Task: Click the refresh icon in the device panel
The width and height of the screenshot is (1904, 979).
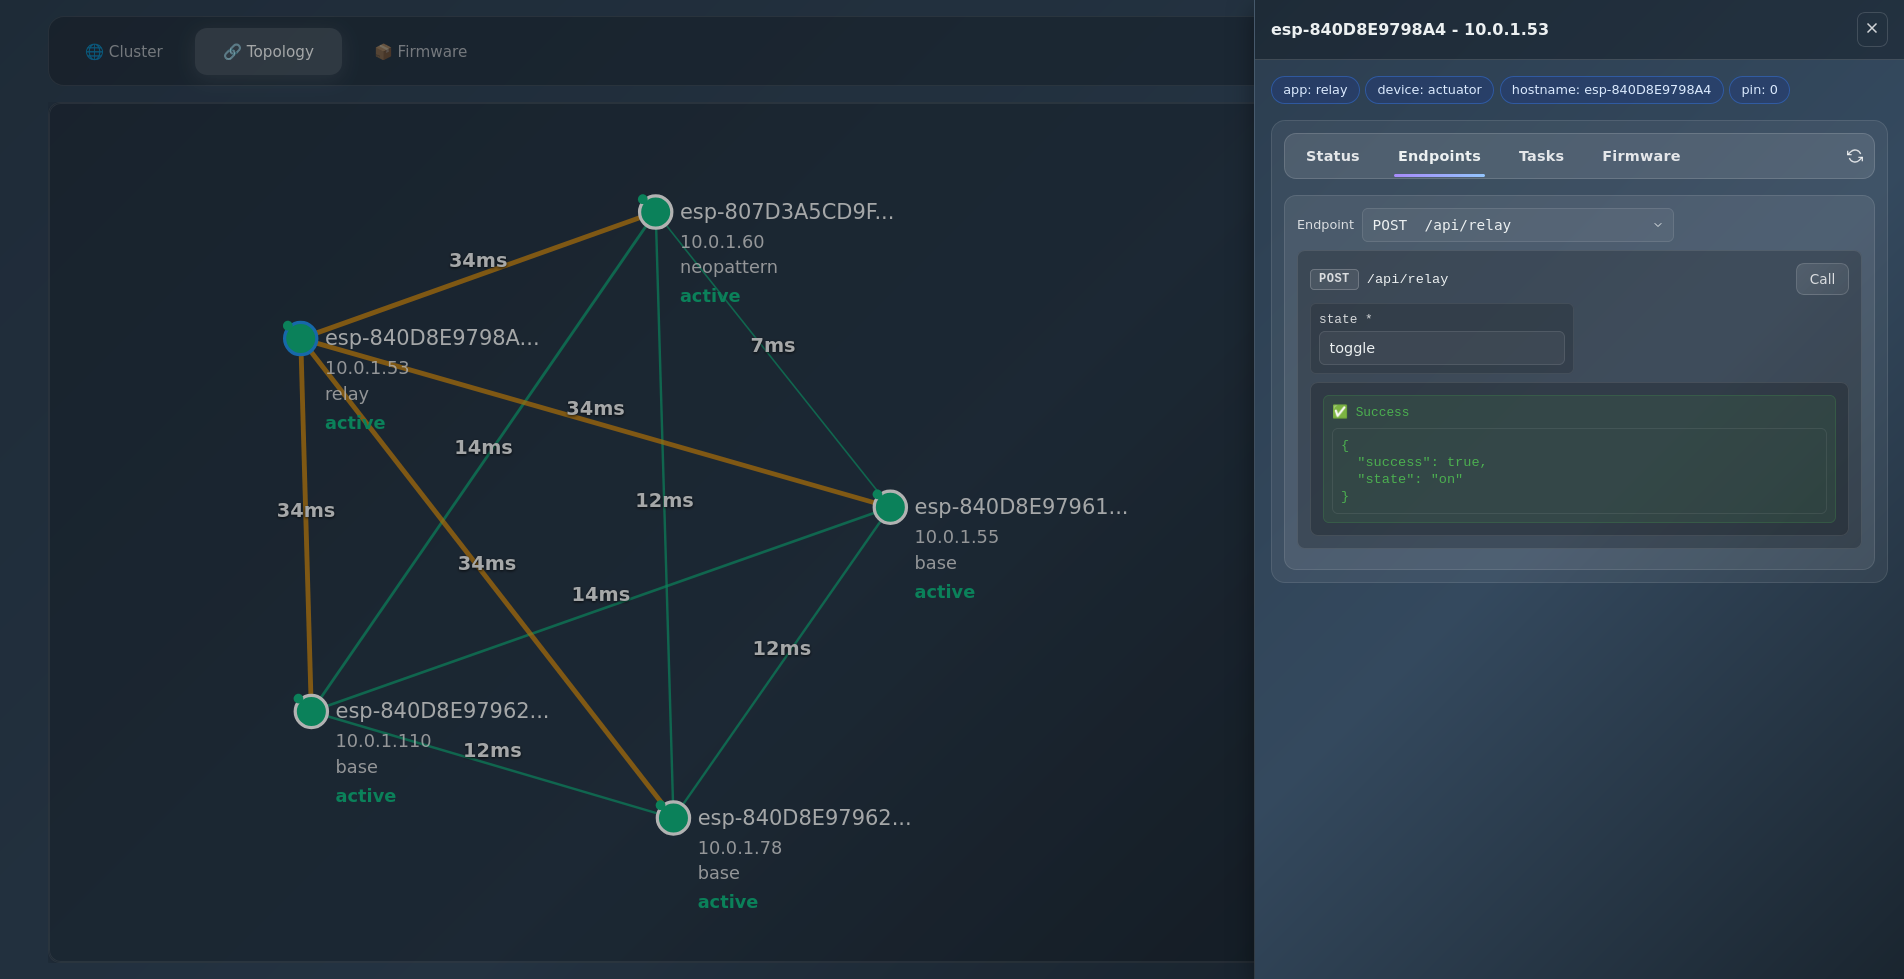Action: [1854, 156]
